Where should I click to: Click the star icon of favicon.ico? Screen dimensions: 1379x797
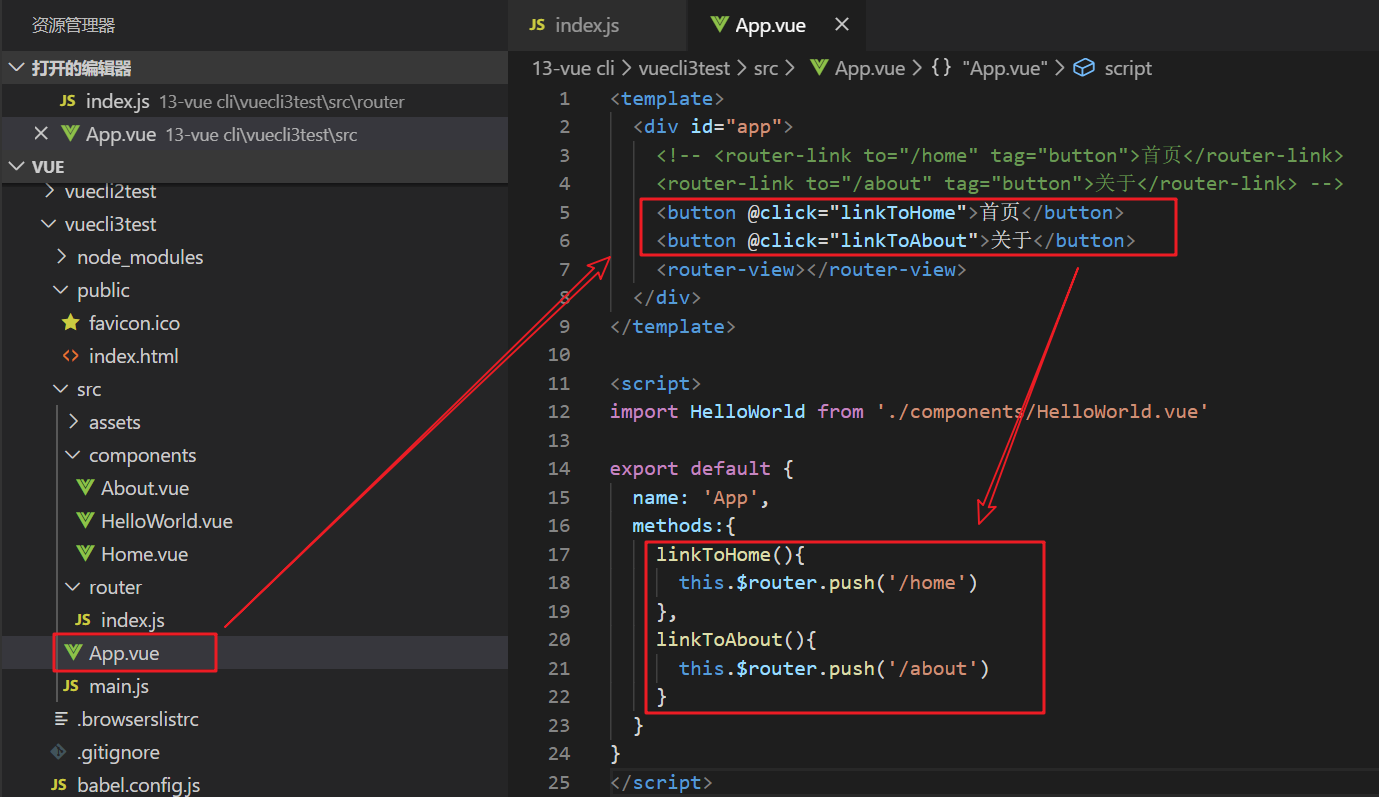[x=70, y=323]
